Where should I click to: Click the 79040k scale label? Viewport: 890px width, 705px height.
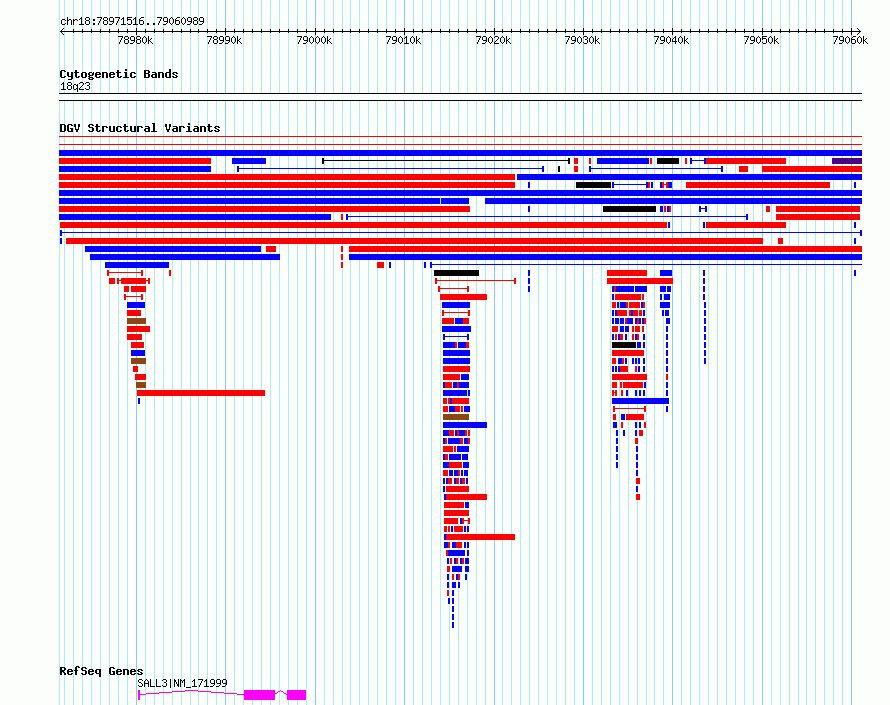coord(671,40)
